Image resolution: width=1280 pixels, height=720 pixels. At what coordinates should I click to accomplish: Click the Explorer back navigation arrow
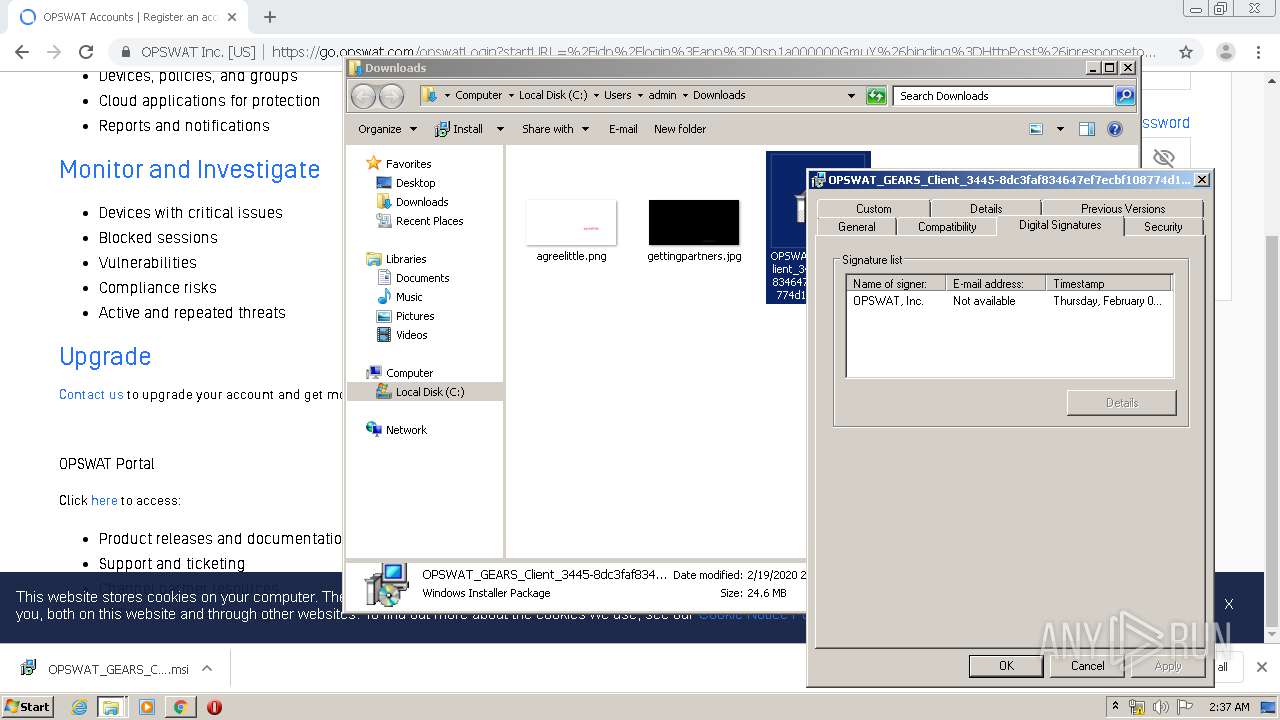[363, 96]
